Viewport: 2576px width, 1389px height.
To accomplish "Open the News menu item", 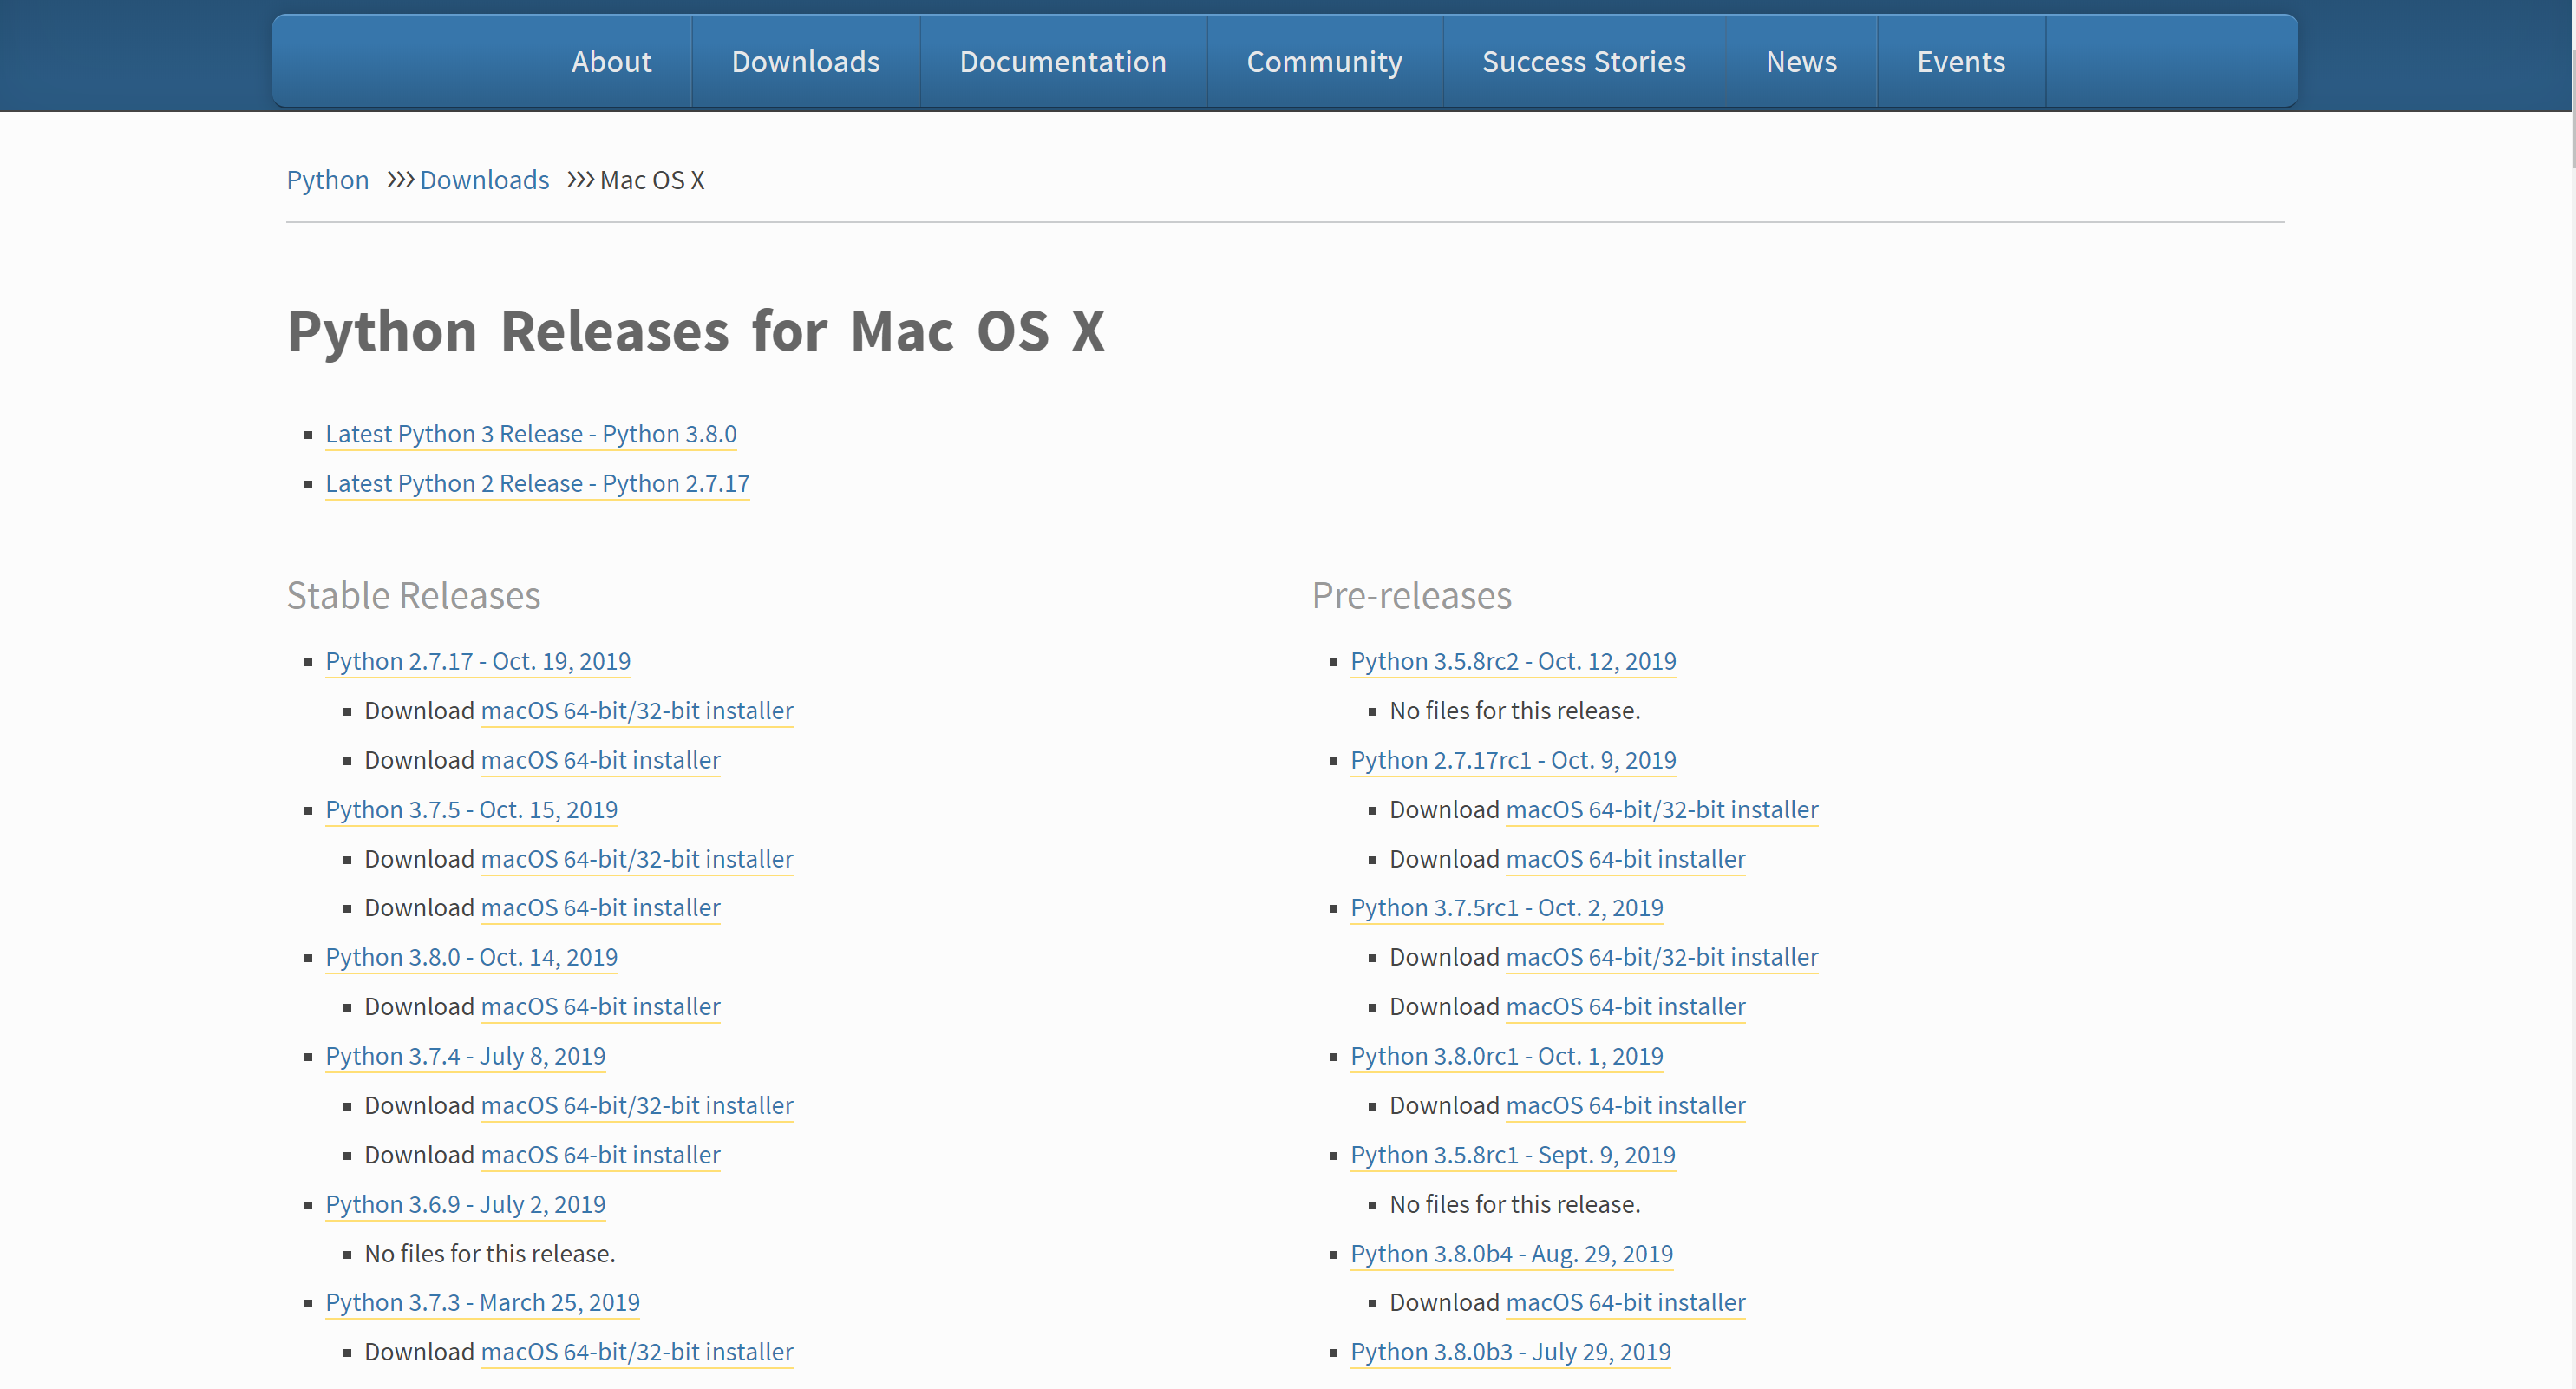I will click(x=1801, y=61).
